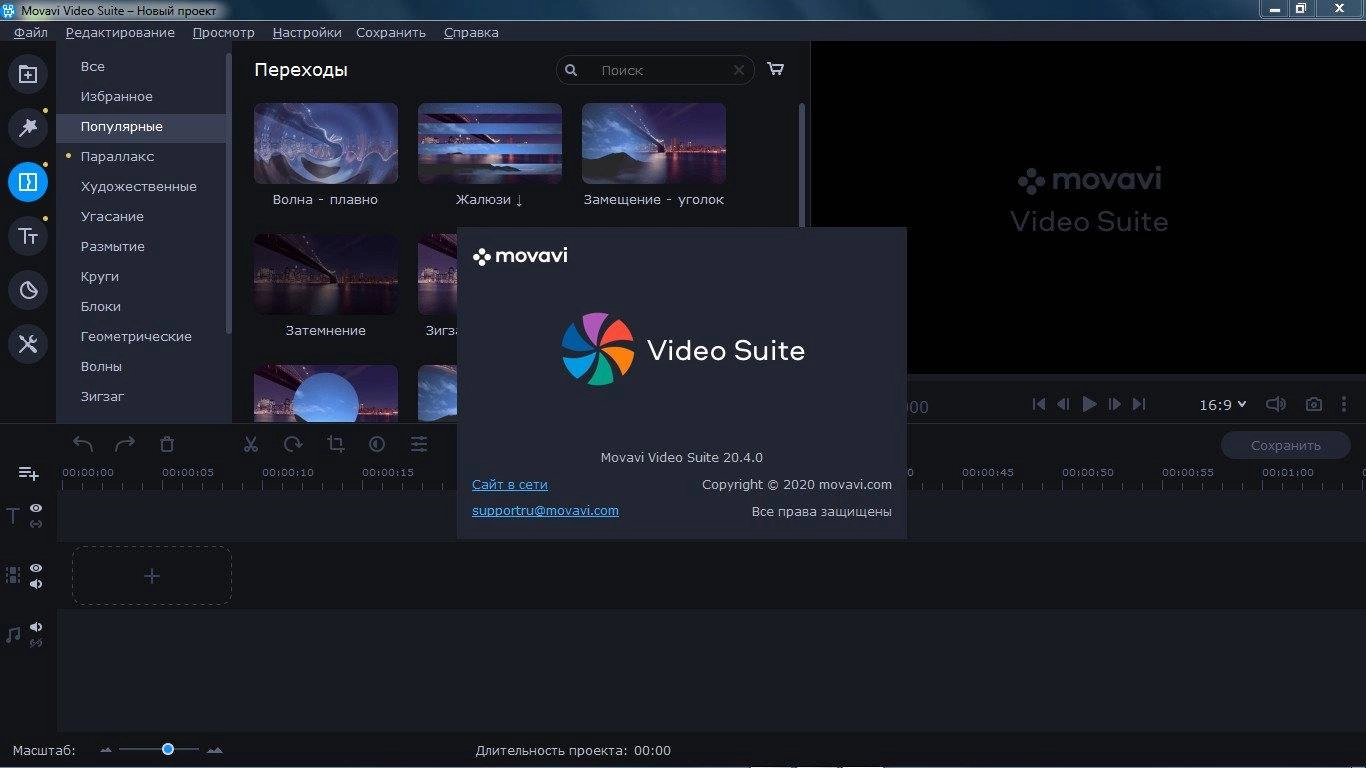Screen dimensions: 1366x768
Task: Jump to next clip end button
Action: 1139,404
